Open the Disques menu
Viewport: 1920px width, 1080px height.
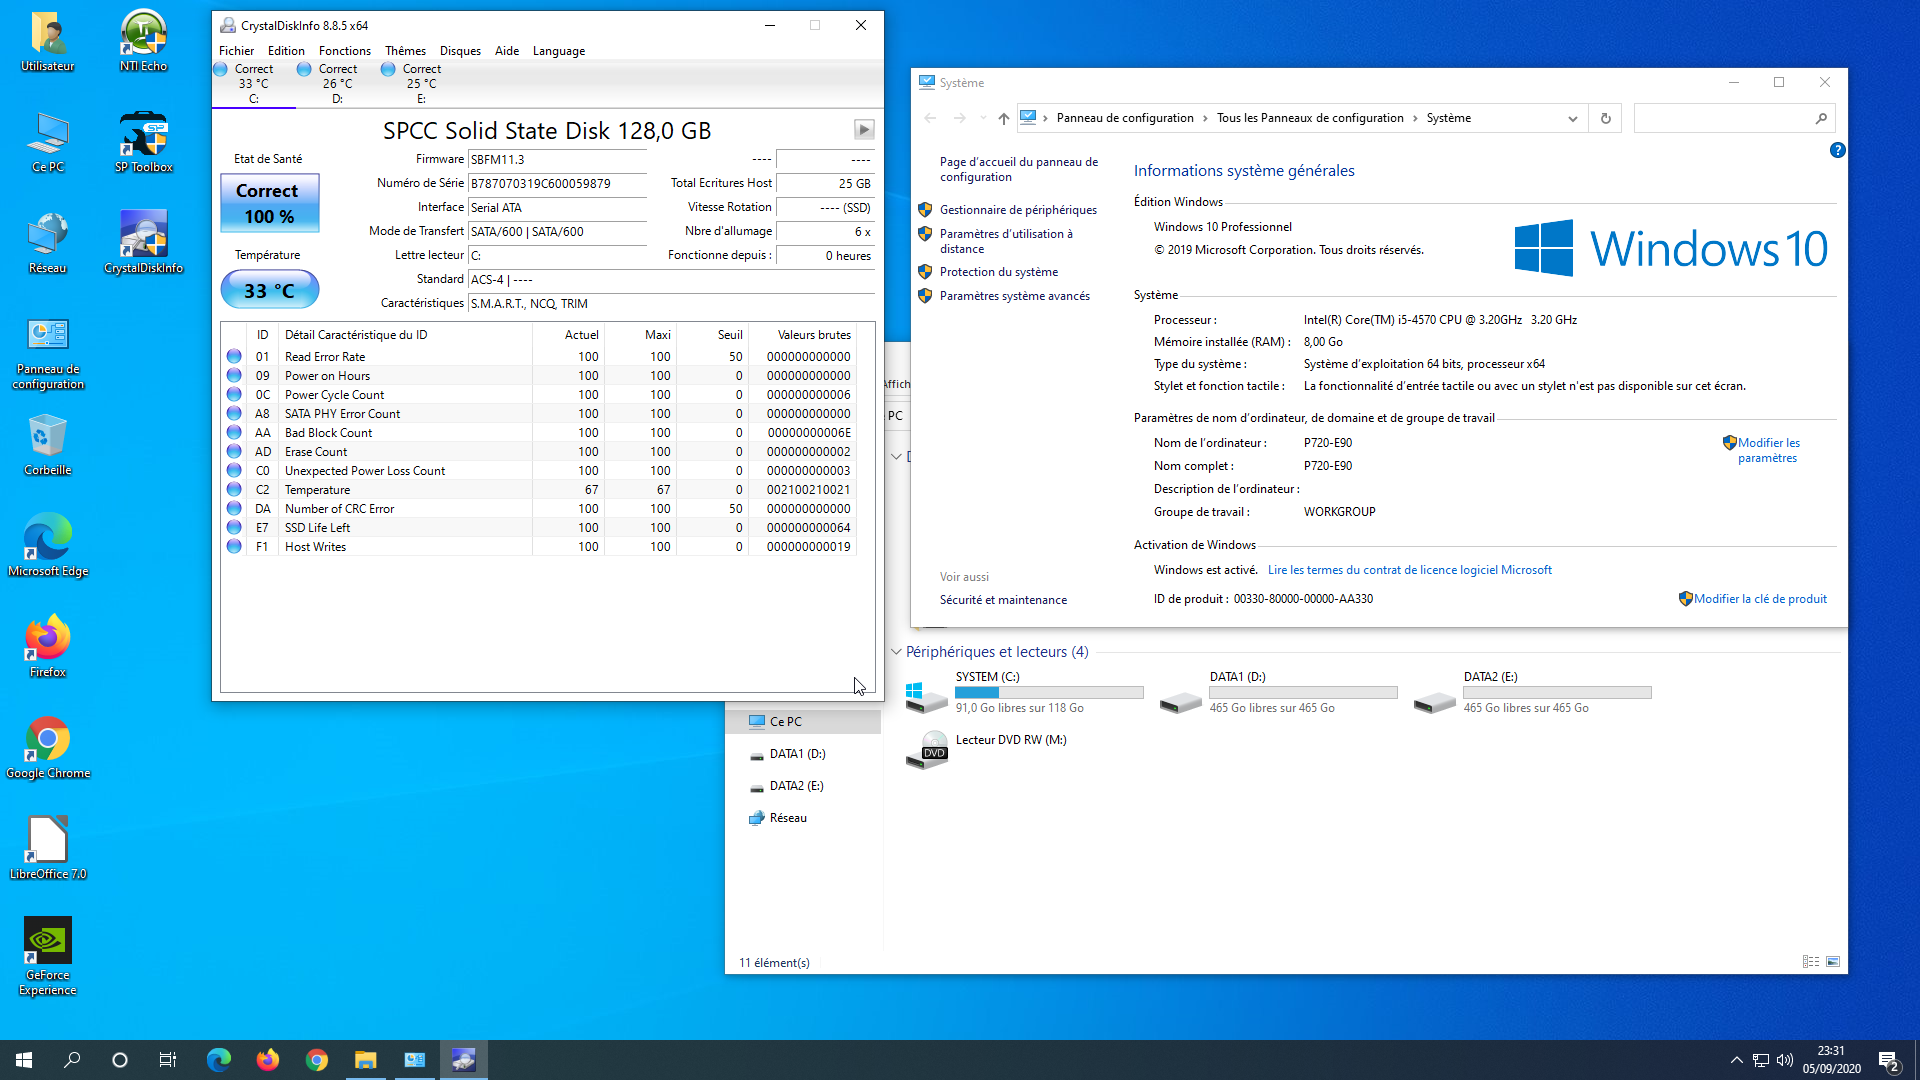(x=460, y=51)
